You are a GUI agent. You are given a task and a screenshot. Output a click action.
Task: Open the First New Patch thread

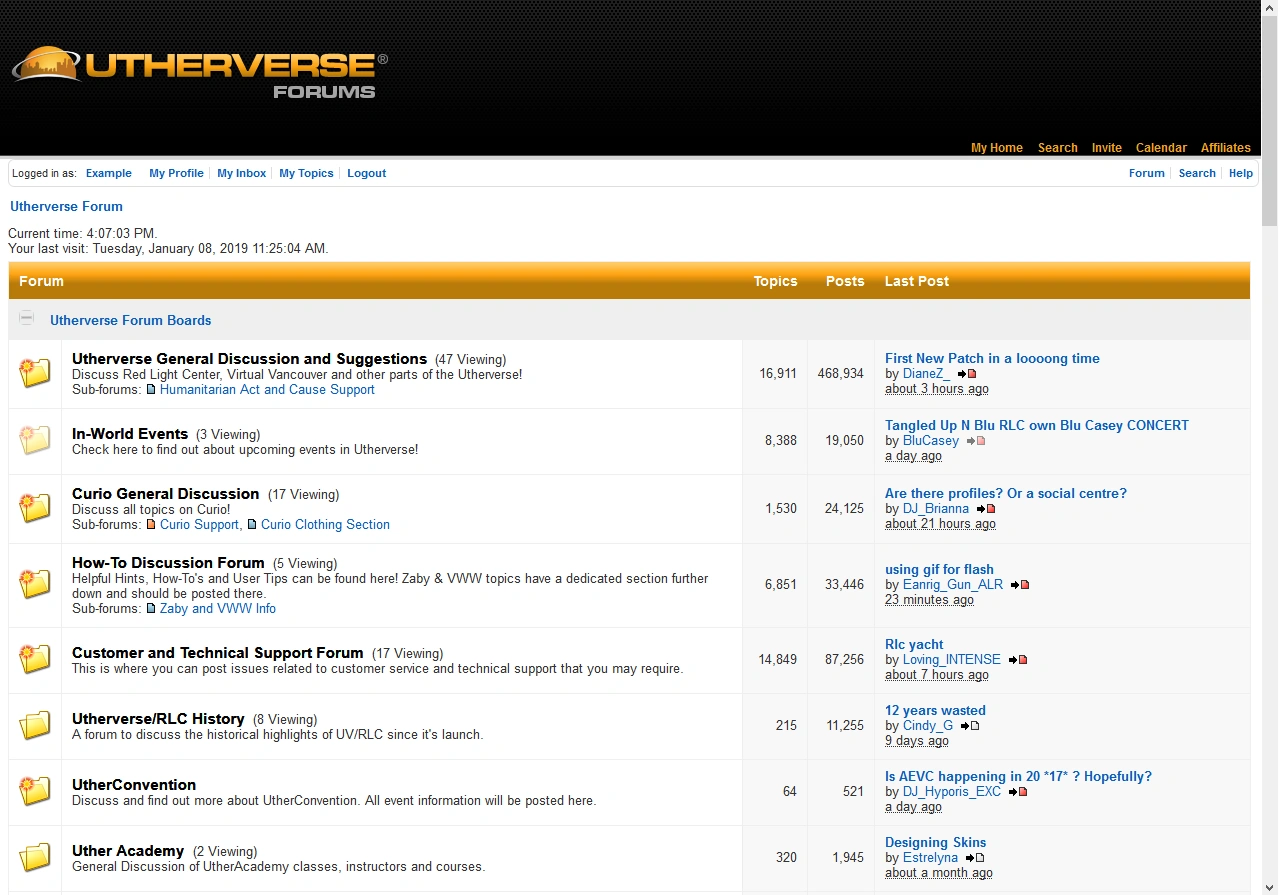click(x=992, y=358)
